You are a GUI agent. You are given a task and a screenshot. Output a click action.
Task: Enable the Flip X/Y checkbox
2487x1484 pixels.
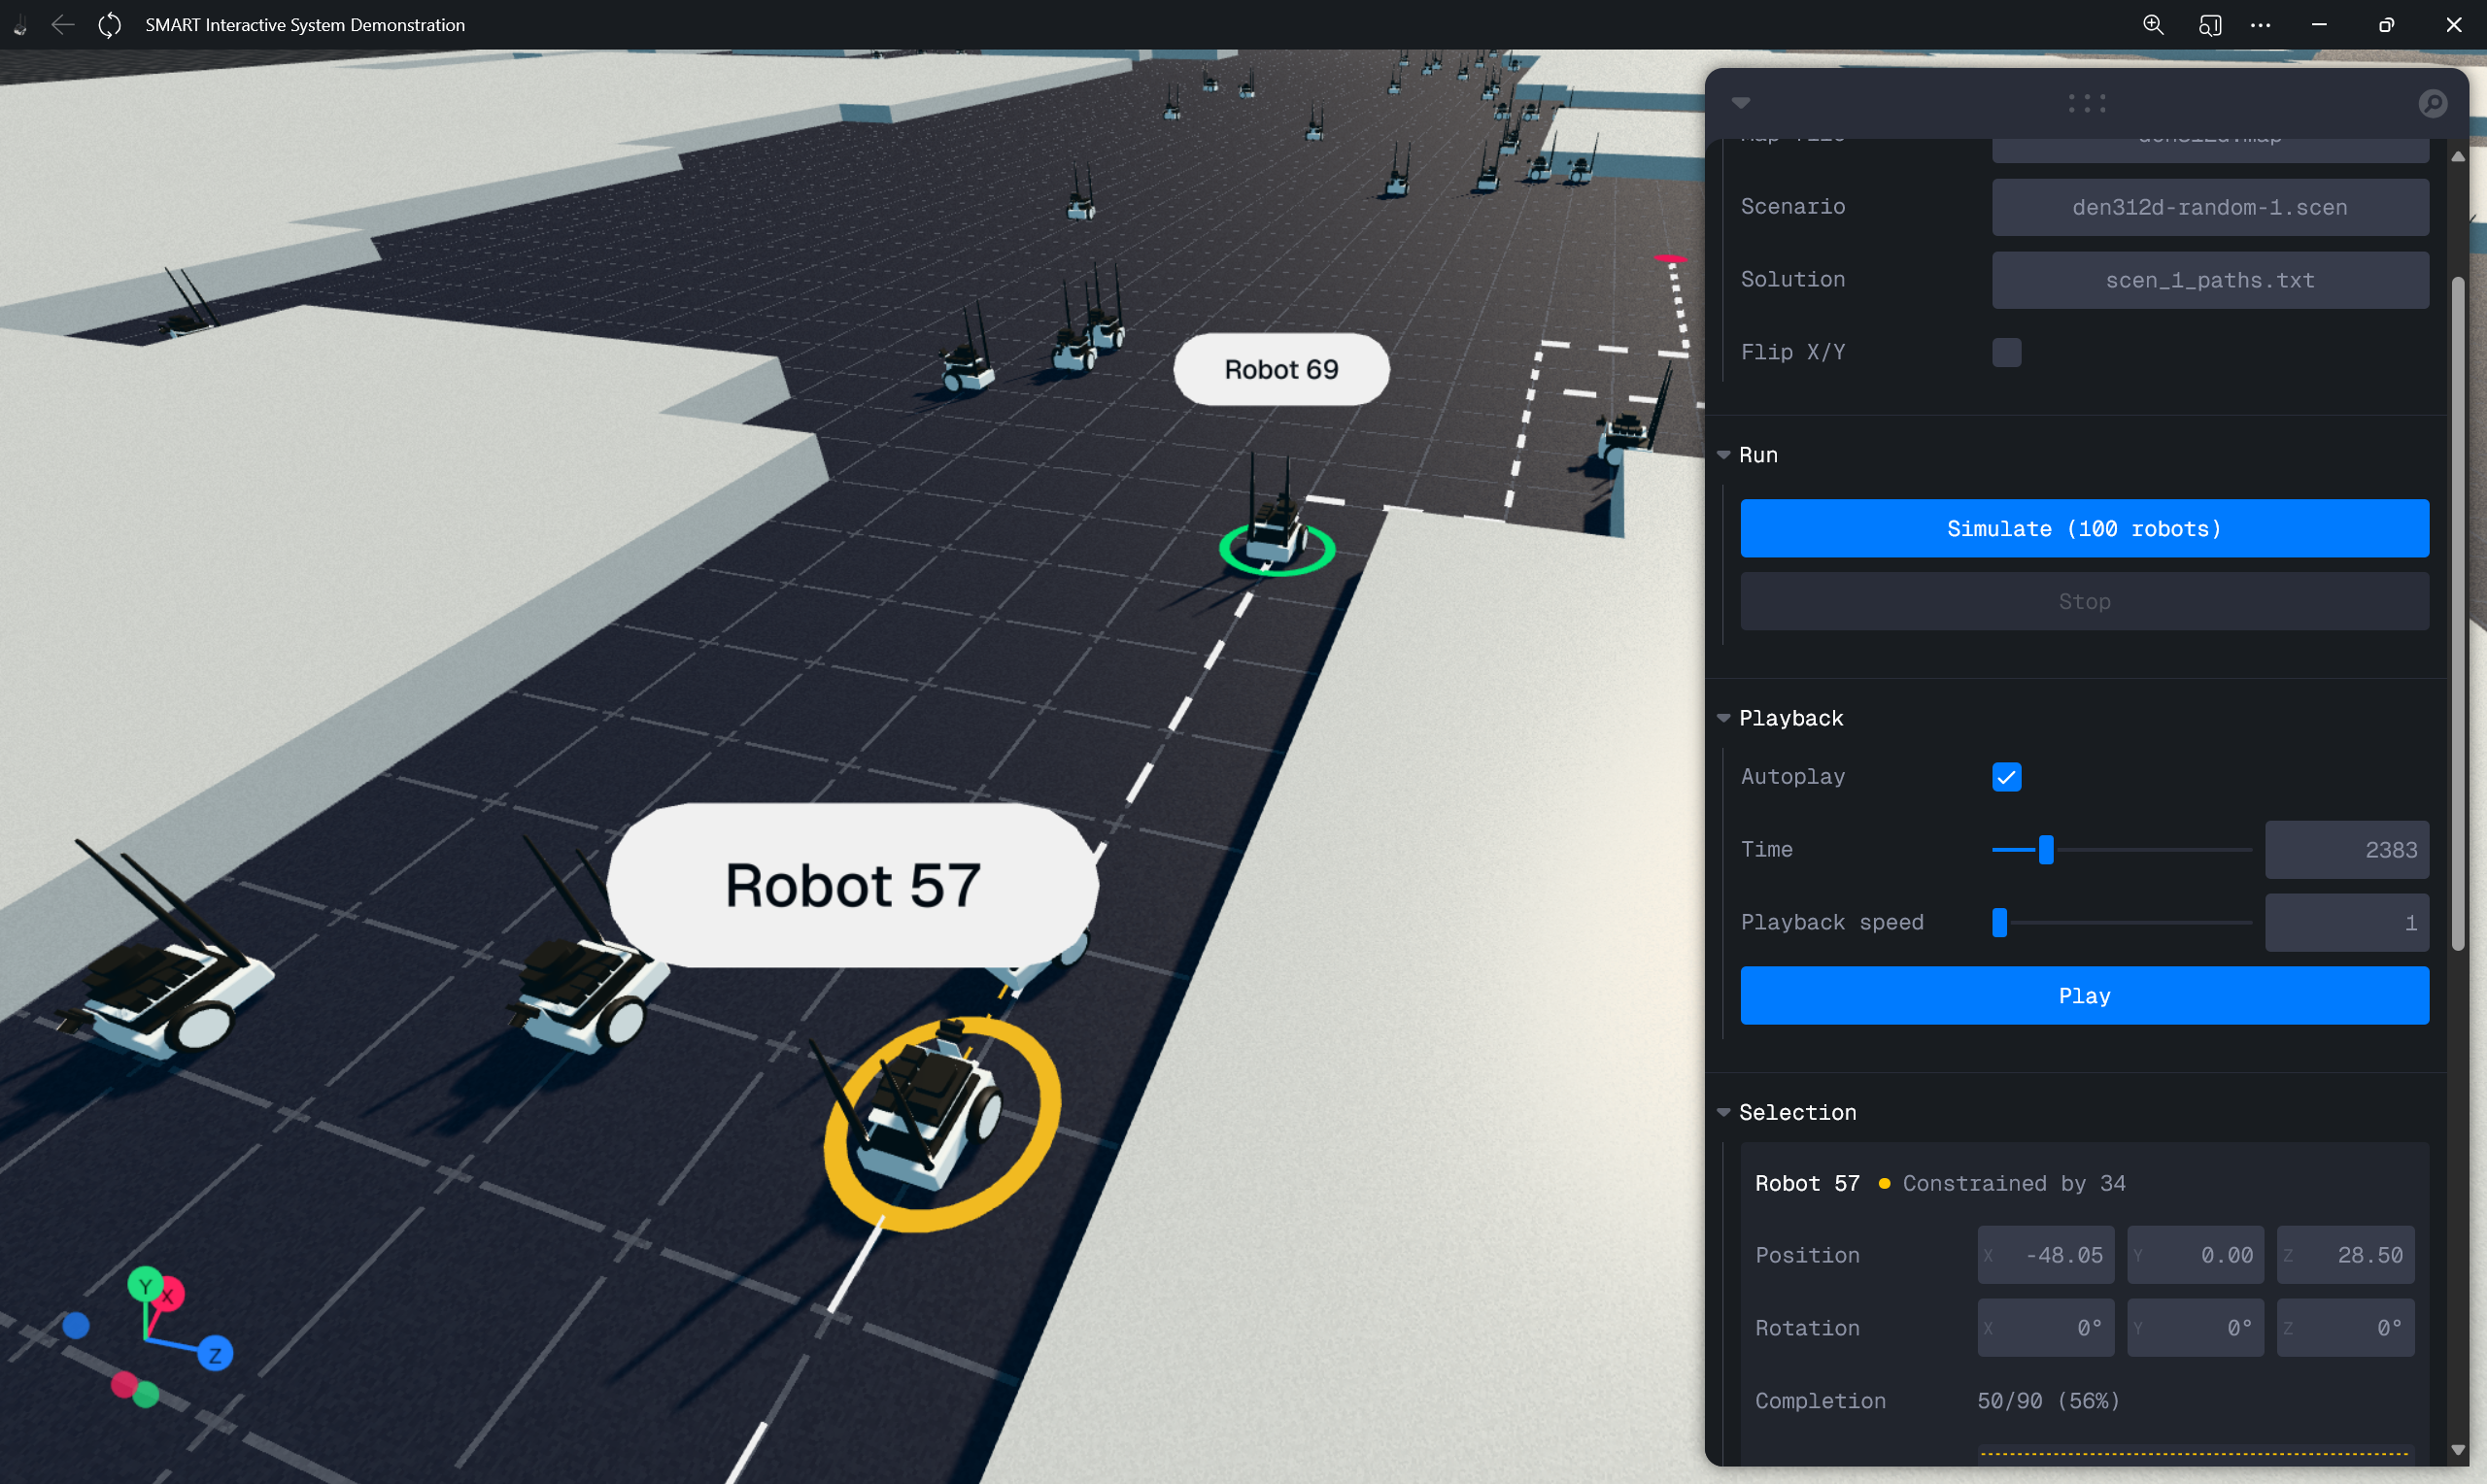click(2006, 352)
